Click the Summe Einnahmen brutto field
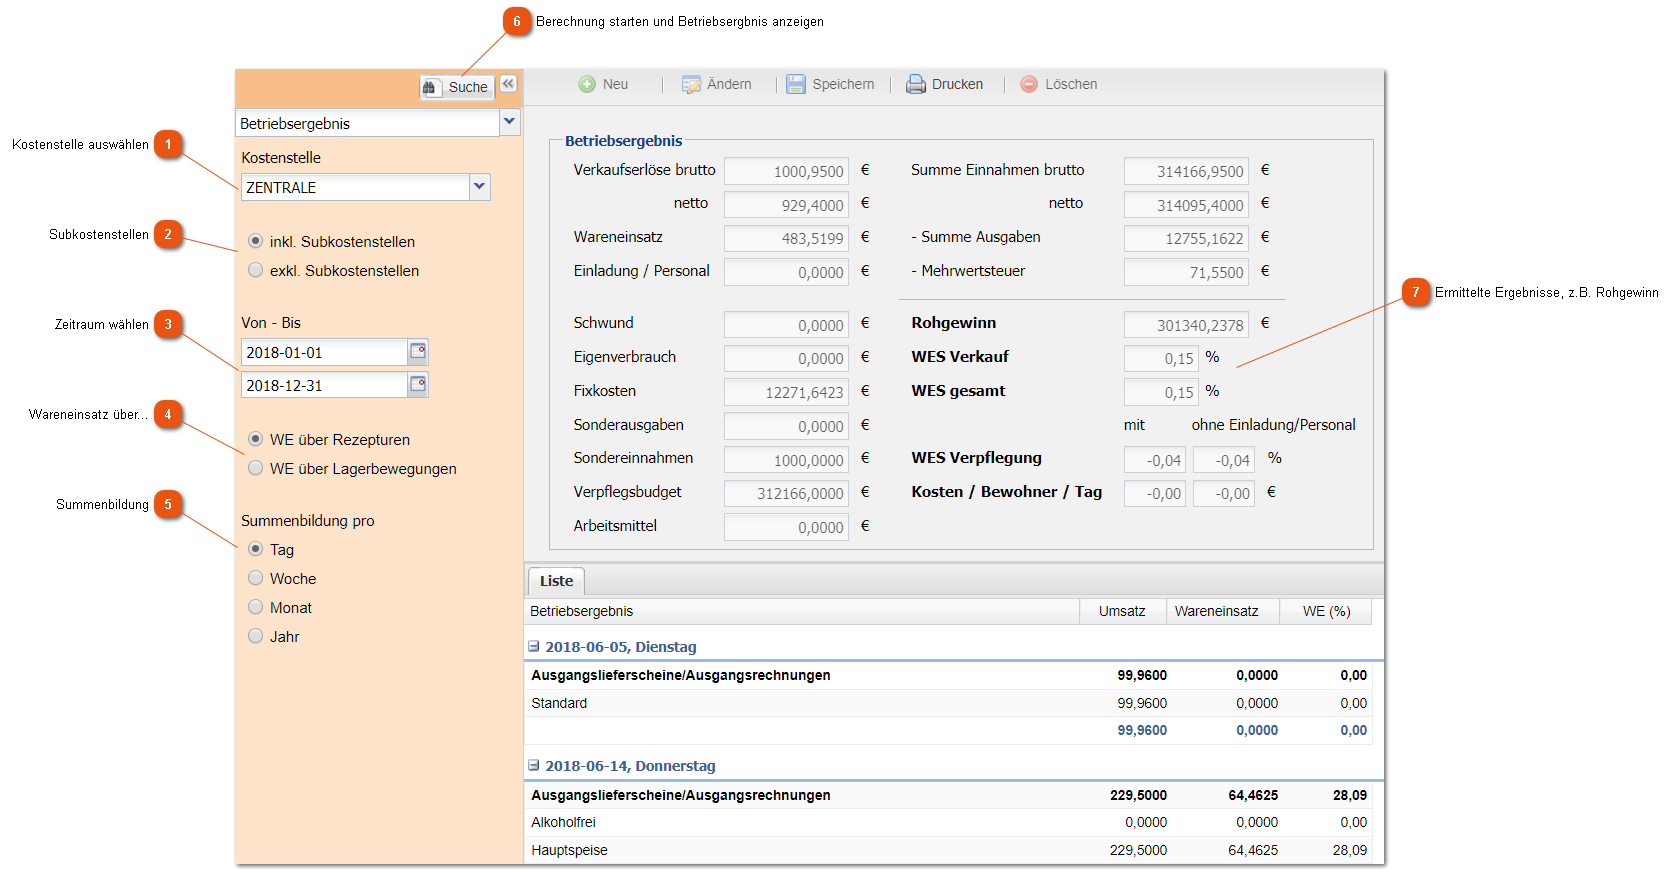The width and height of the screenshot is (1675, 873). click(1186, 171)
